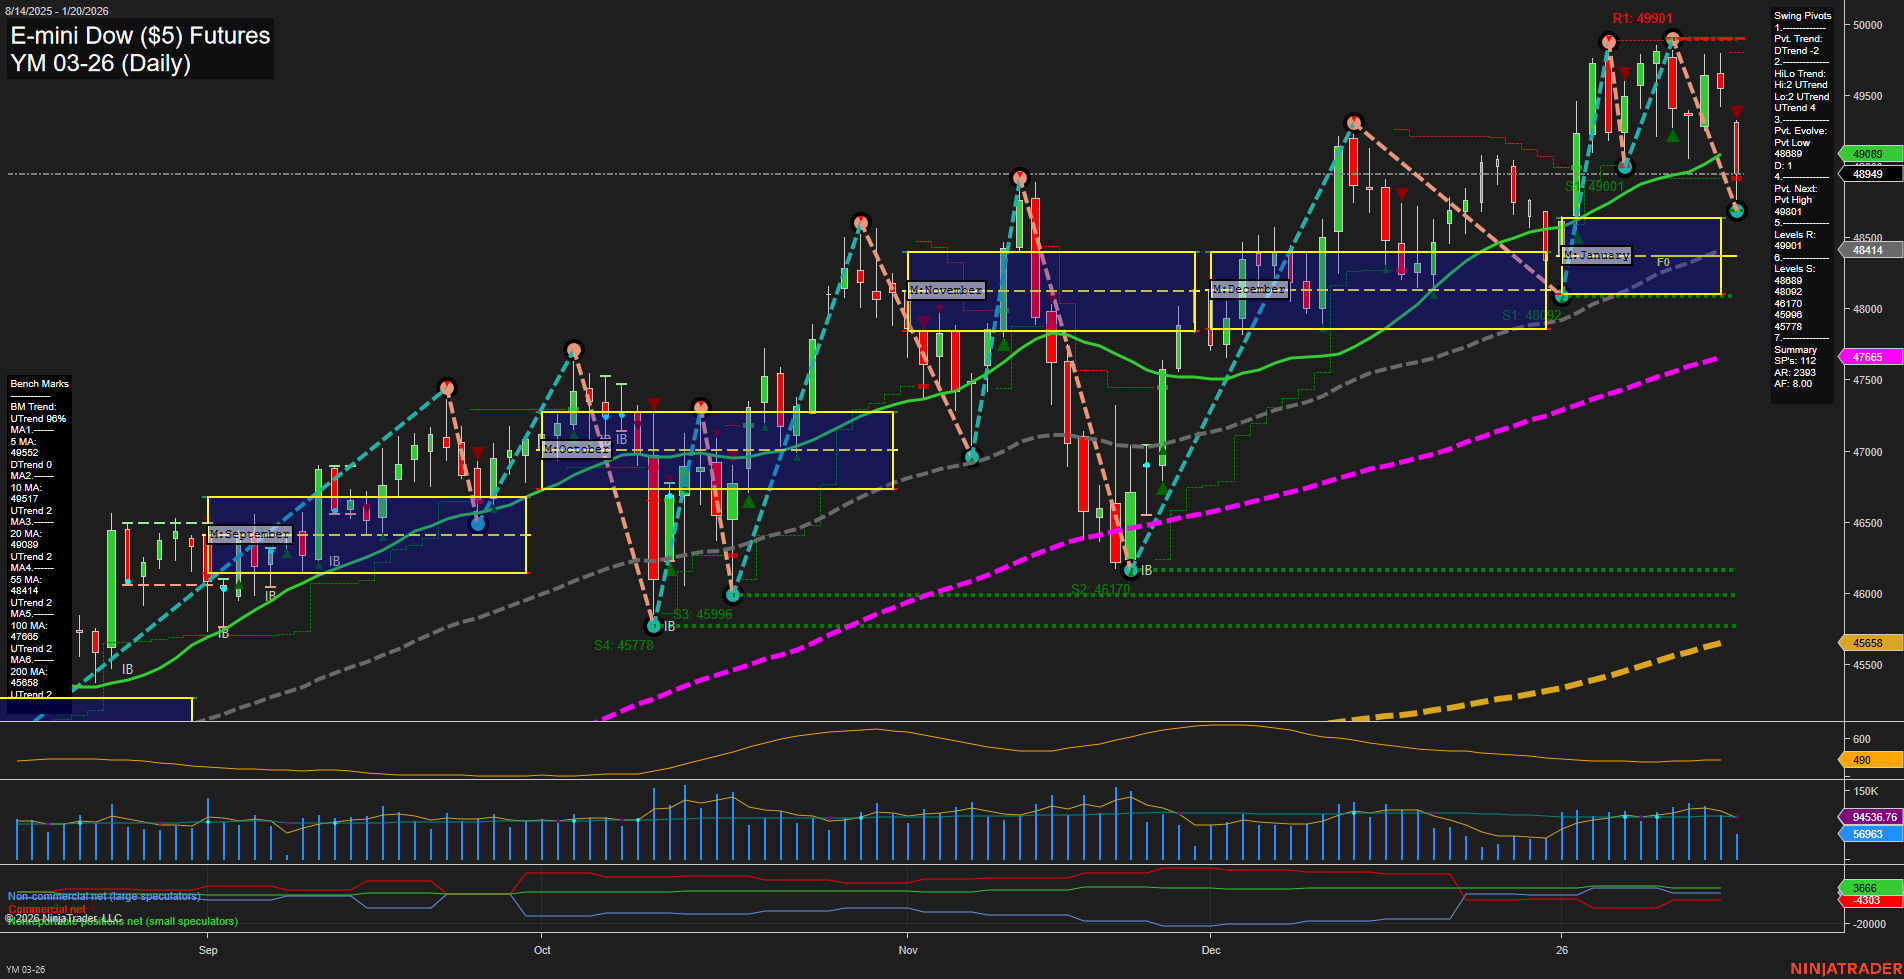Click the orange 45658 price level marker
The image size is (1904, 979).
(1866, 642)
